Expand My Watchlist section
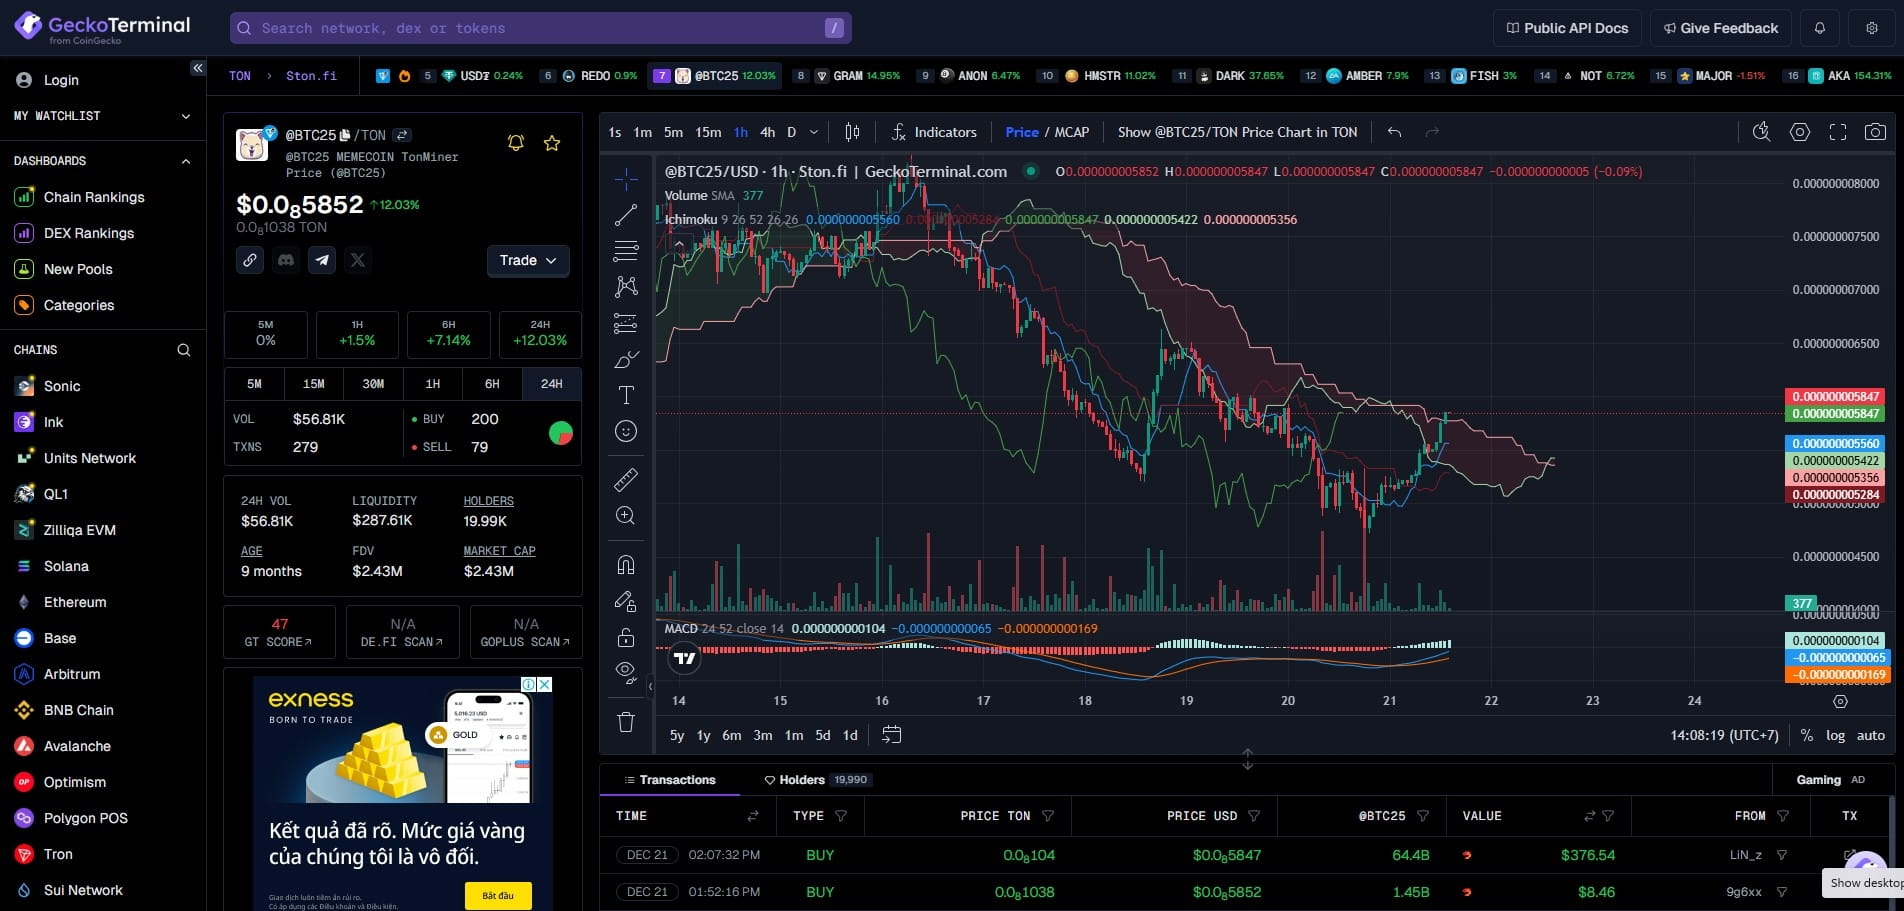The image size is (1904, 911). tap(185, 116)
